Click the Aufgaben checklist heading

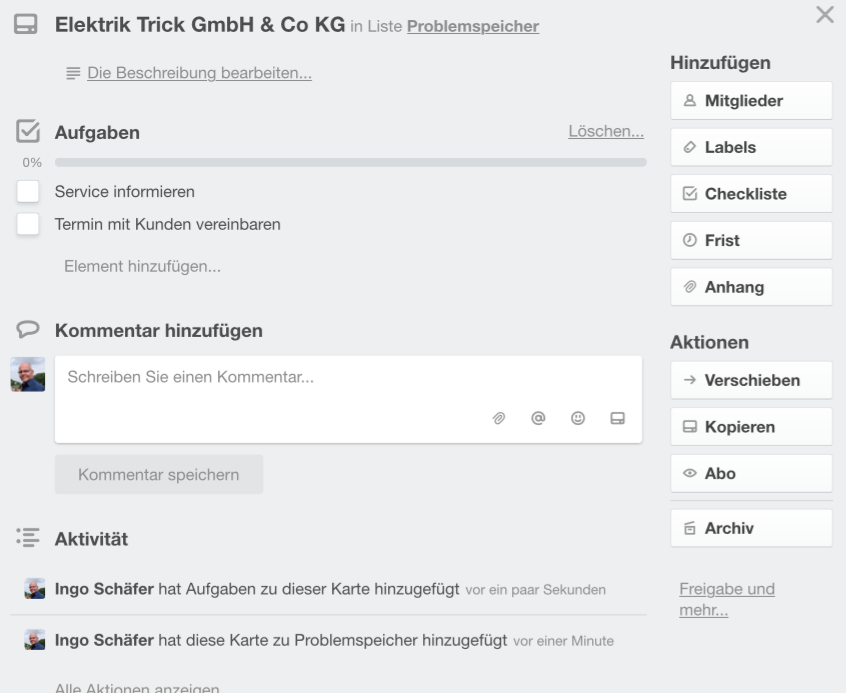click(97, 132)
